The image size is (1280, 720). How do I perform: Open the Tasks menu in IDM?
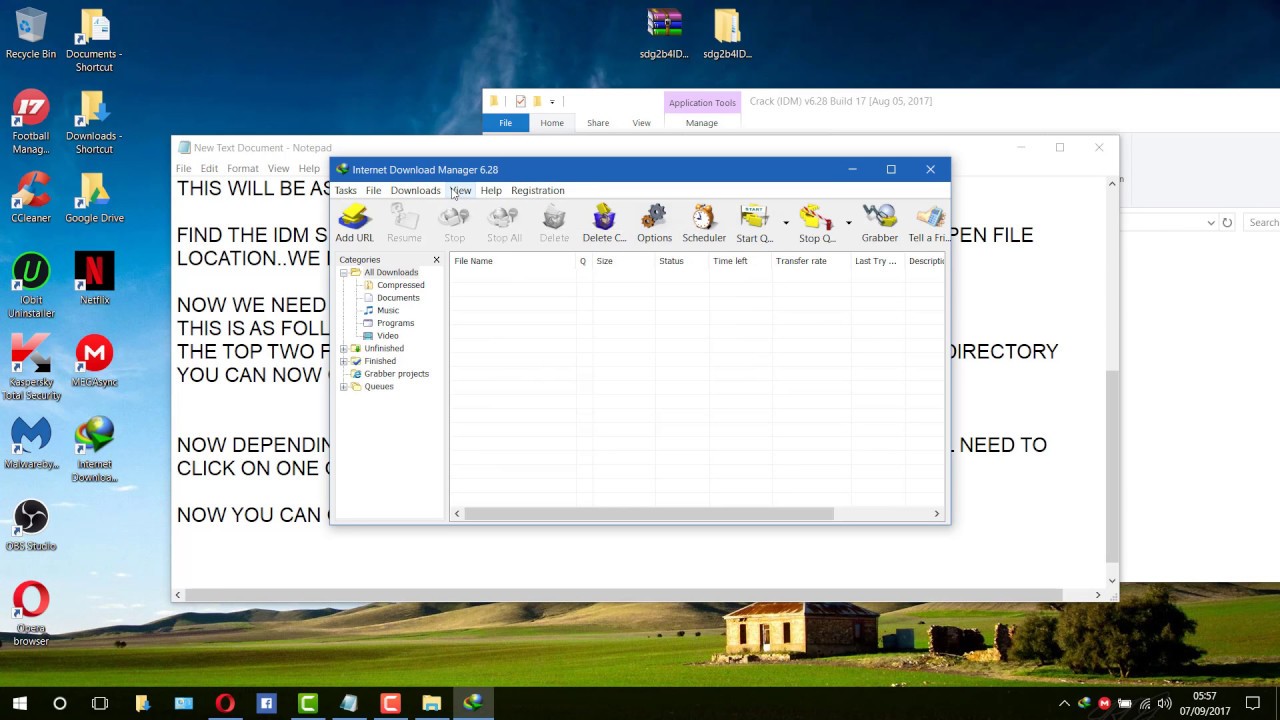346,190
